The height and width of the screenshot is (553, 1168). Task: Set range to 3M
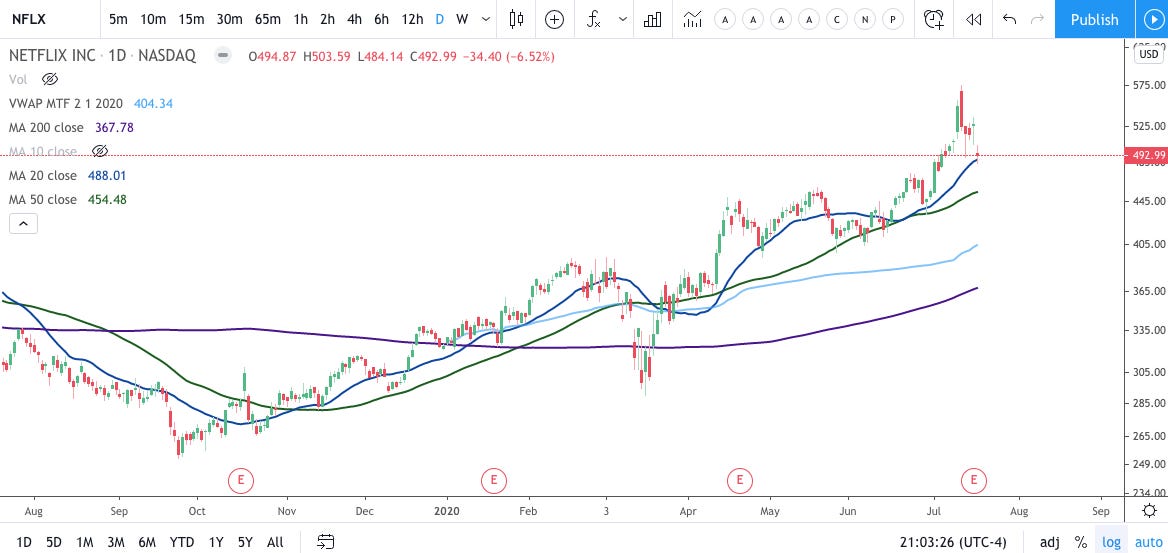coord(115,542)
